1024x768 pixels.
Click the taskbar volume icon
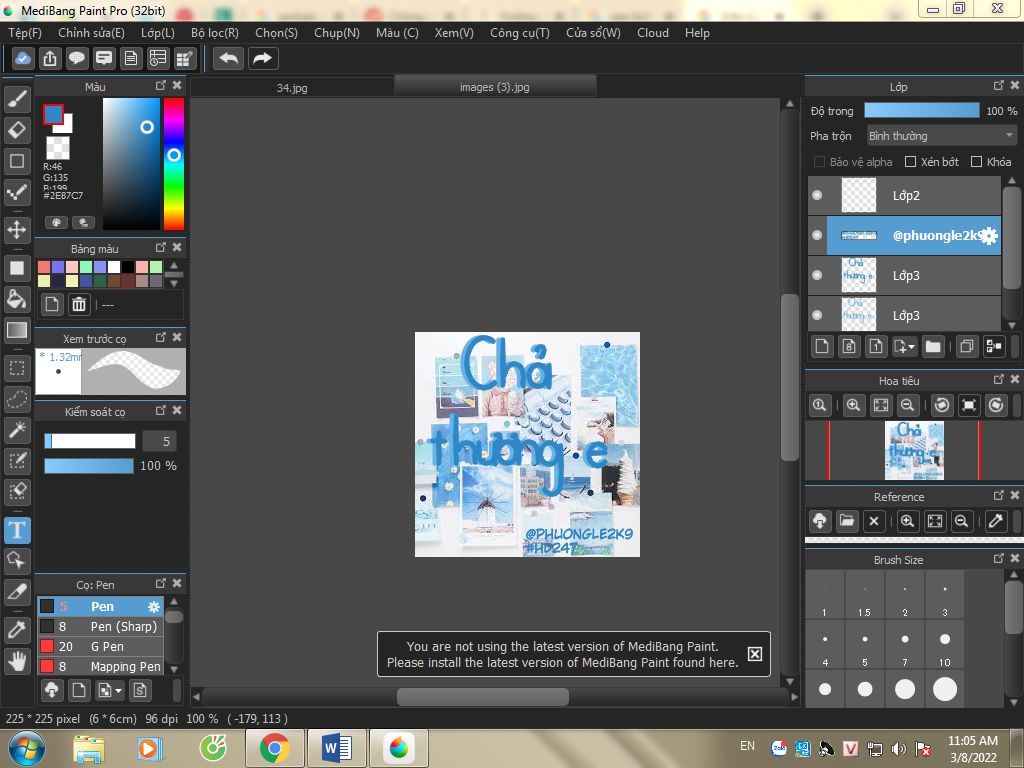coord(899,748)
